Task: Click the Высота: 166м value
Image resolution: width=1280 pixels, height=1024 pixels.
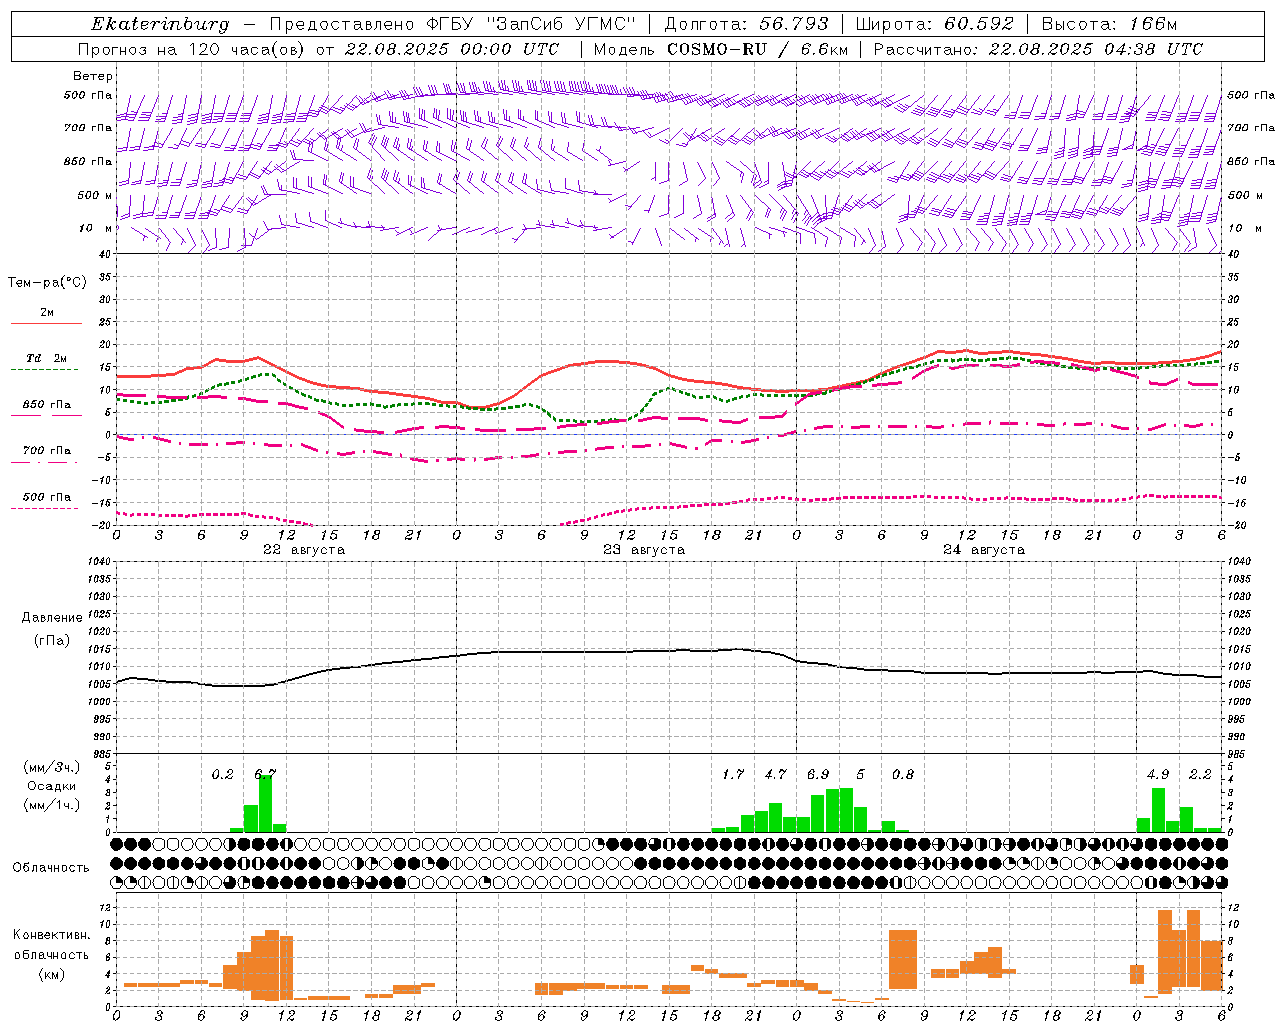Action: pyautogui.click(x=1110, y=24)
